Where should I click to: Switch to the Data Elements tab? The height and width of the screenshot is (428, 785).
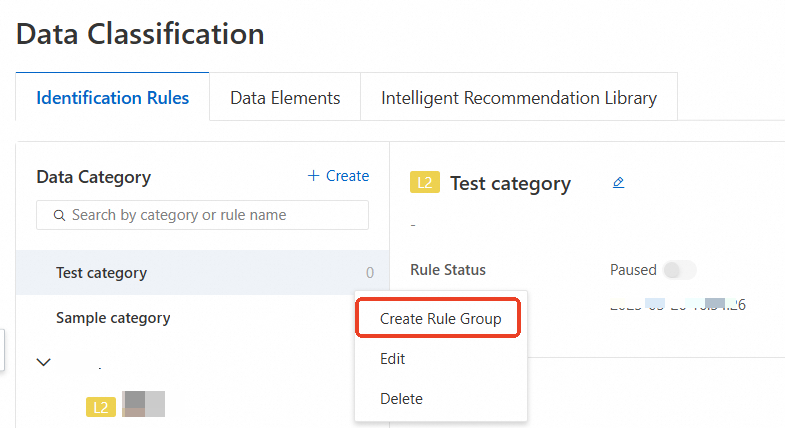(285, 98)
